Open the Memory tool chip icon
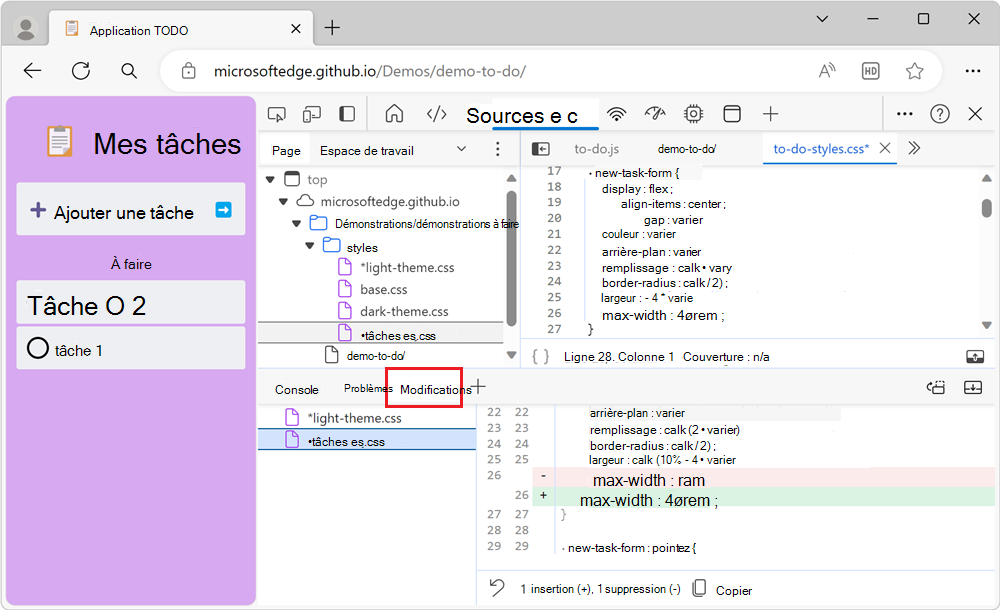Viewport: 1000px width, 610px height. 693,114
